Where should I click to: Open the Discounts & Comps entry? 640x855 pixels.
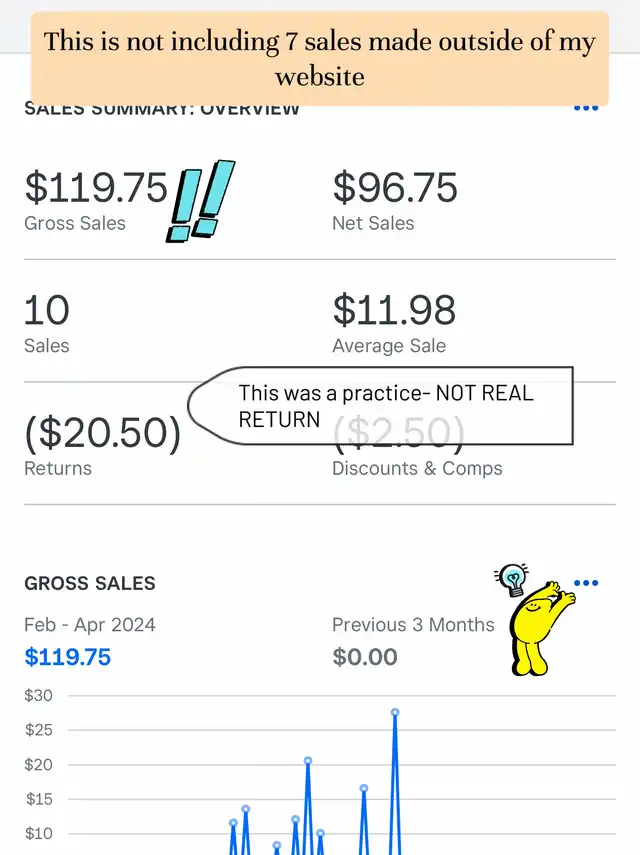(x=417, y=468)
